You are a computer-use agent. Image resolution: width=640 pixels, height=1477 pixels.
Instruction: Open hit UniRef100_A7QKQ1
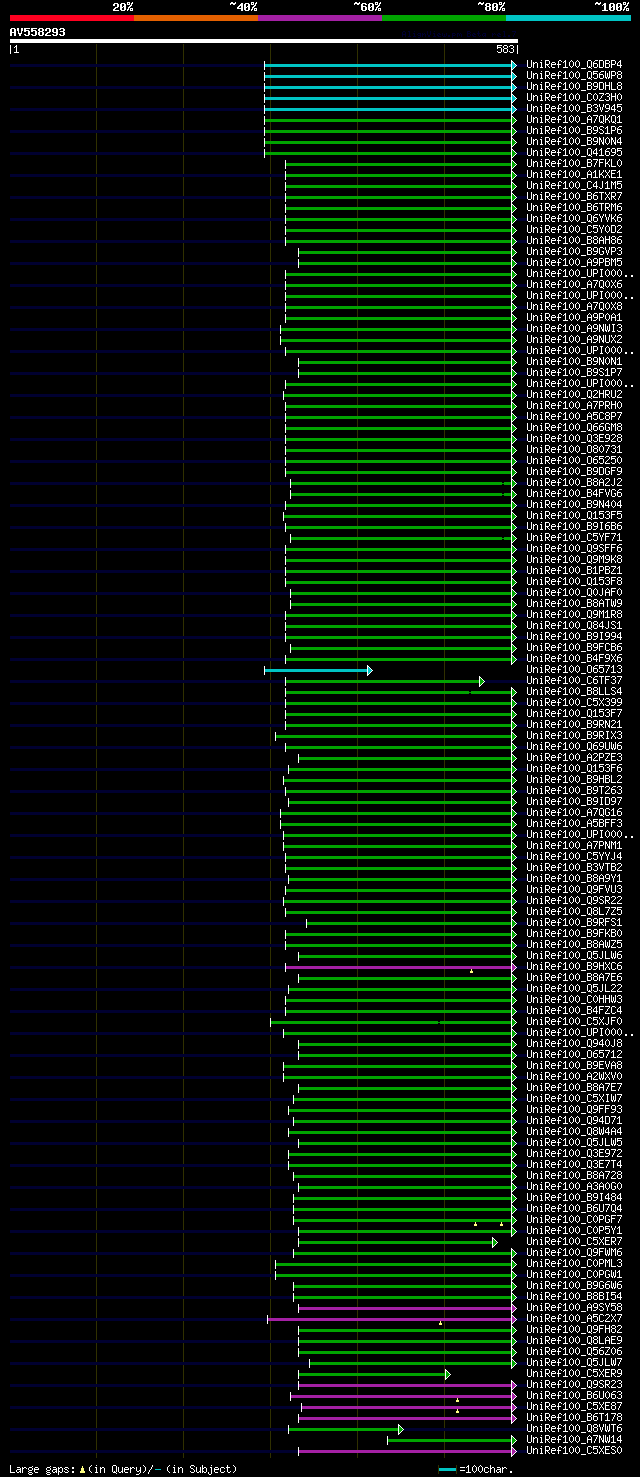tap(574, 119)
